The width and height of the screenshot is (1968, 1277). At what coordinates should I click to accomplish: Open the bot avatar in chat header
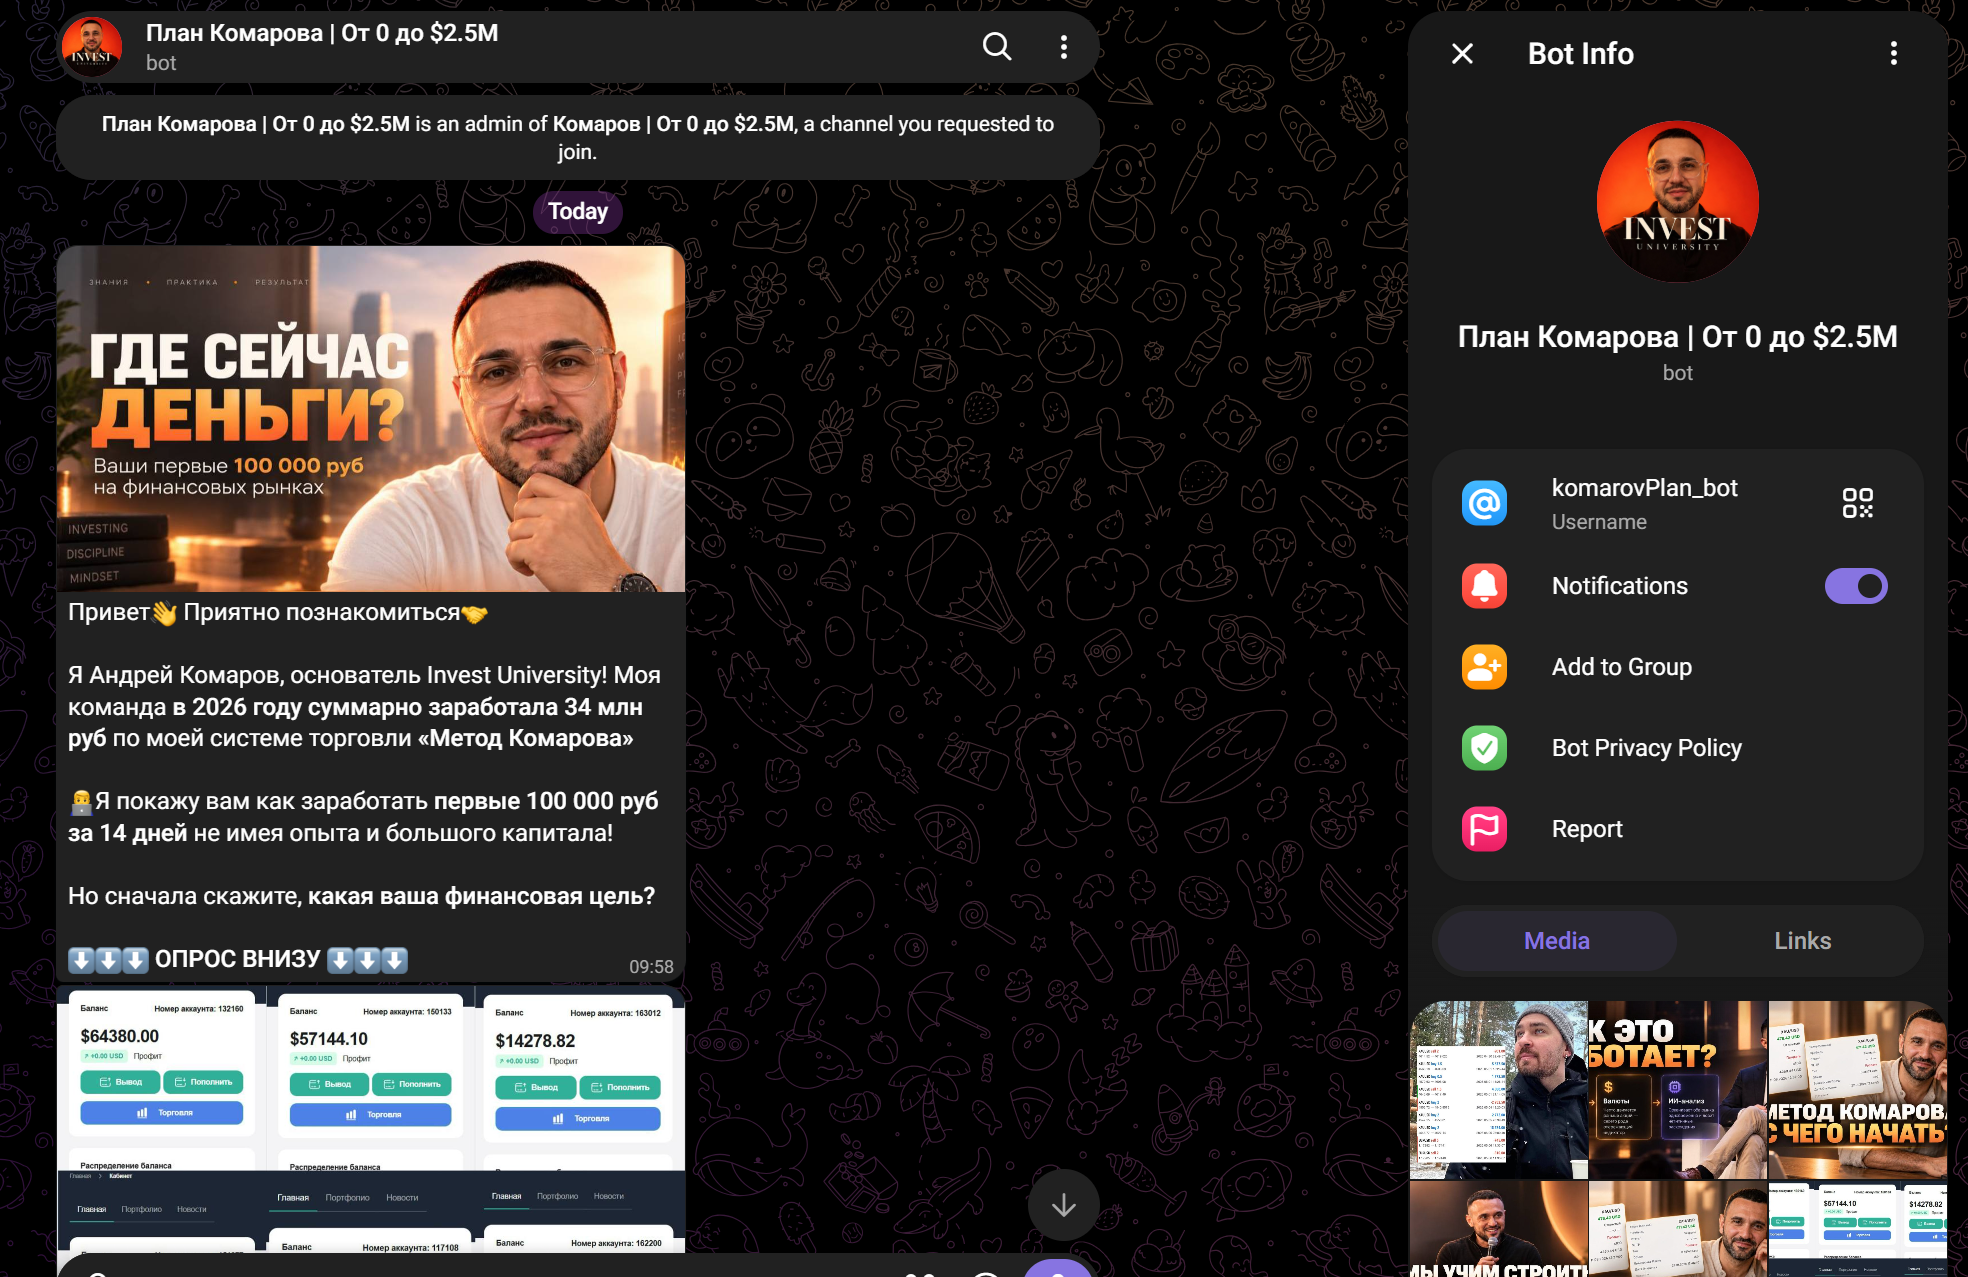click(x=92, y=47)
